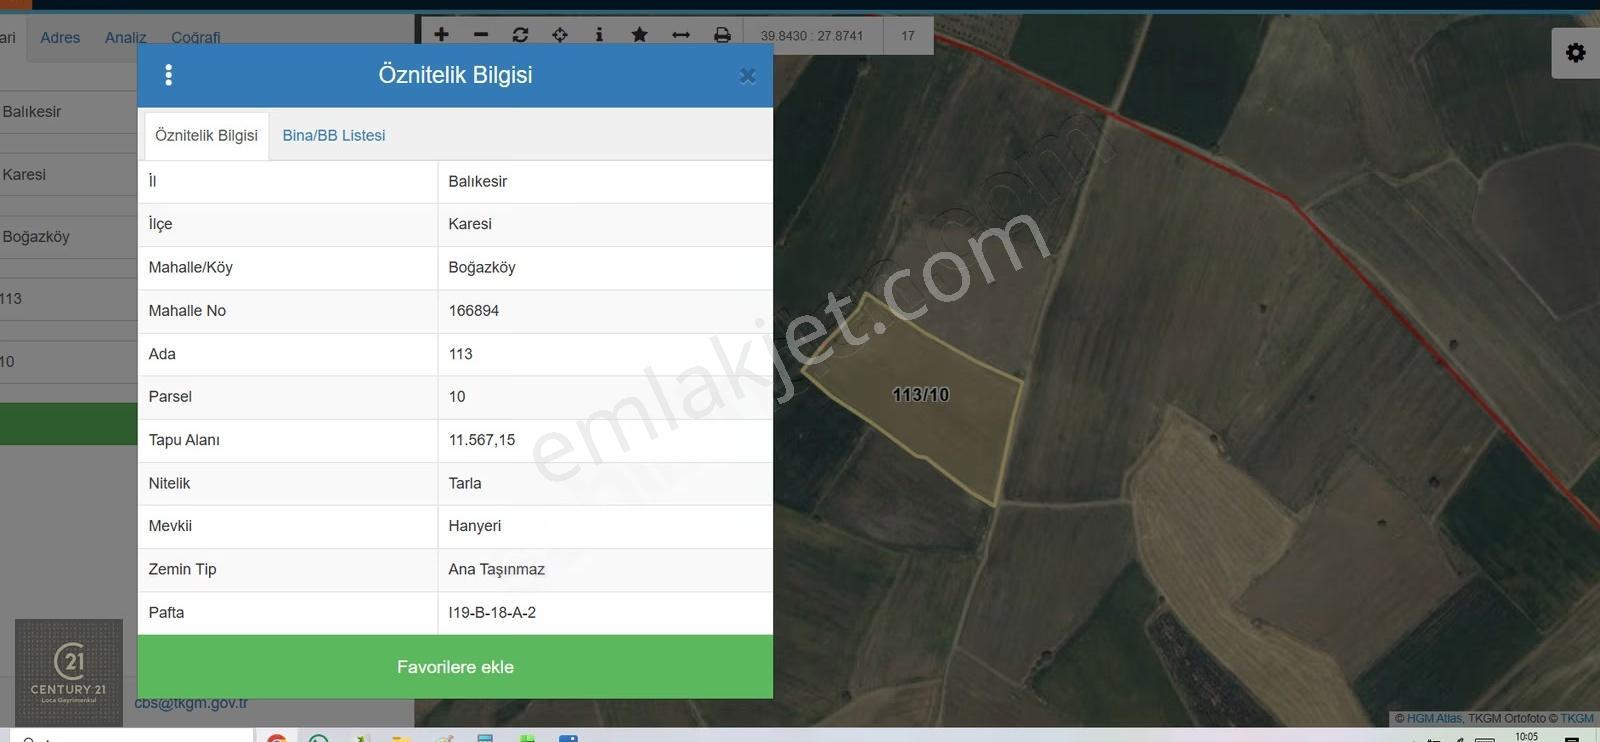
Task: Click the sidebar Ada field showing 113
Action: [68, 299]
